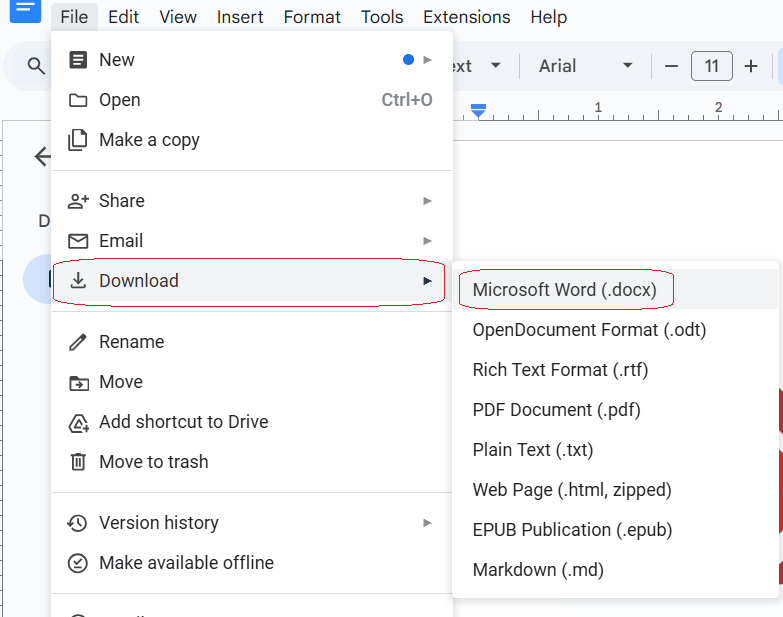This screenshot has height=617, width=783.
Task: Click the search magnifier icon in toolbar
Action: pyautogui.click(x=36, y=66)
